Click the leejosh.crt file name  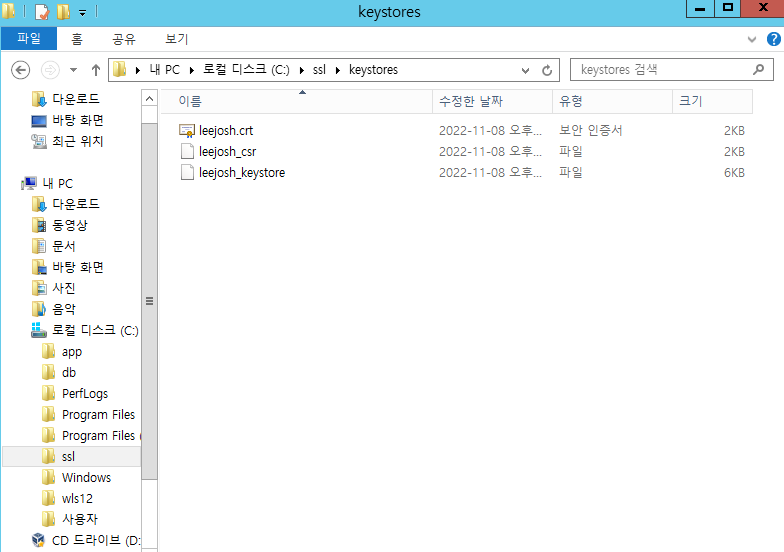coord(226,130)
